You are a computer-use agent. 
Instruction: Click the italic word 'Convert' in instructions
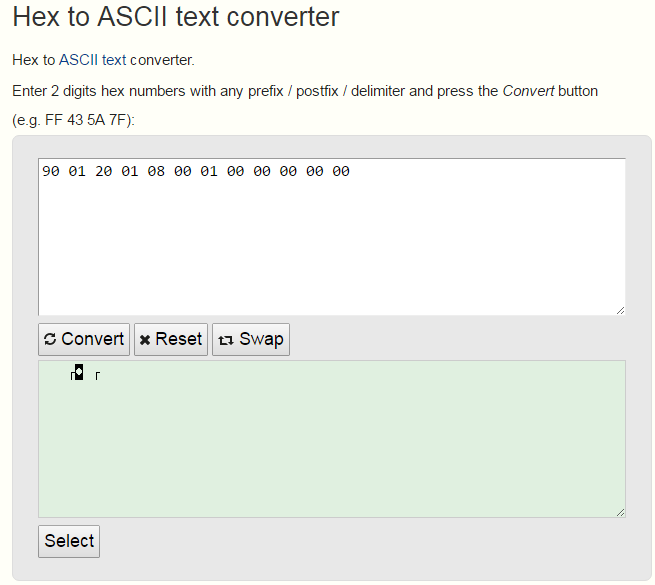click(x=528, y=91)
